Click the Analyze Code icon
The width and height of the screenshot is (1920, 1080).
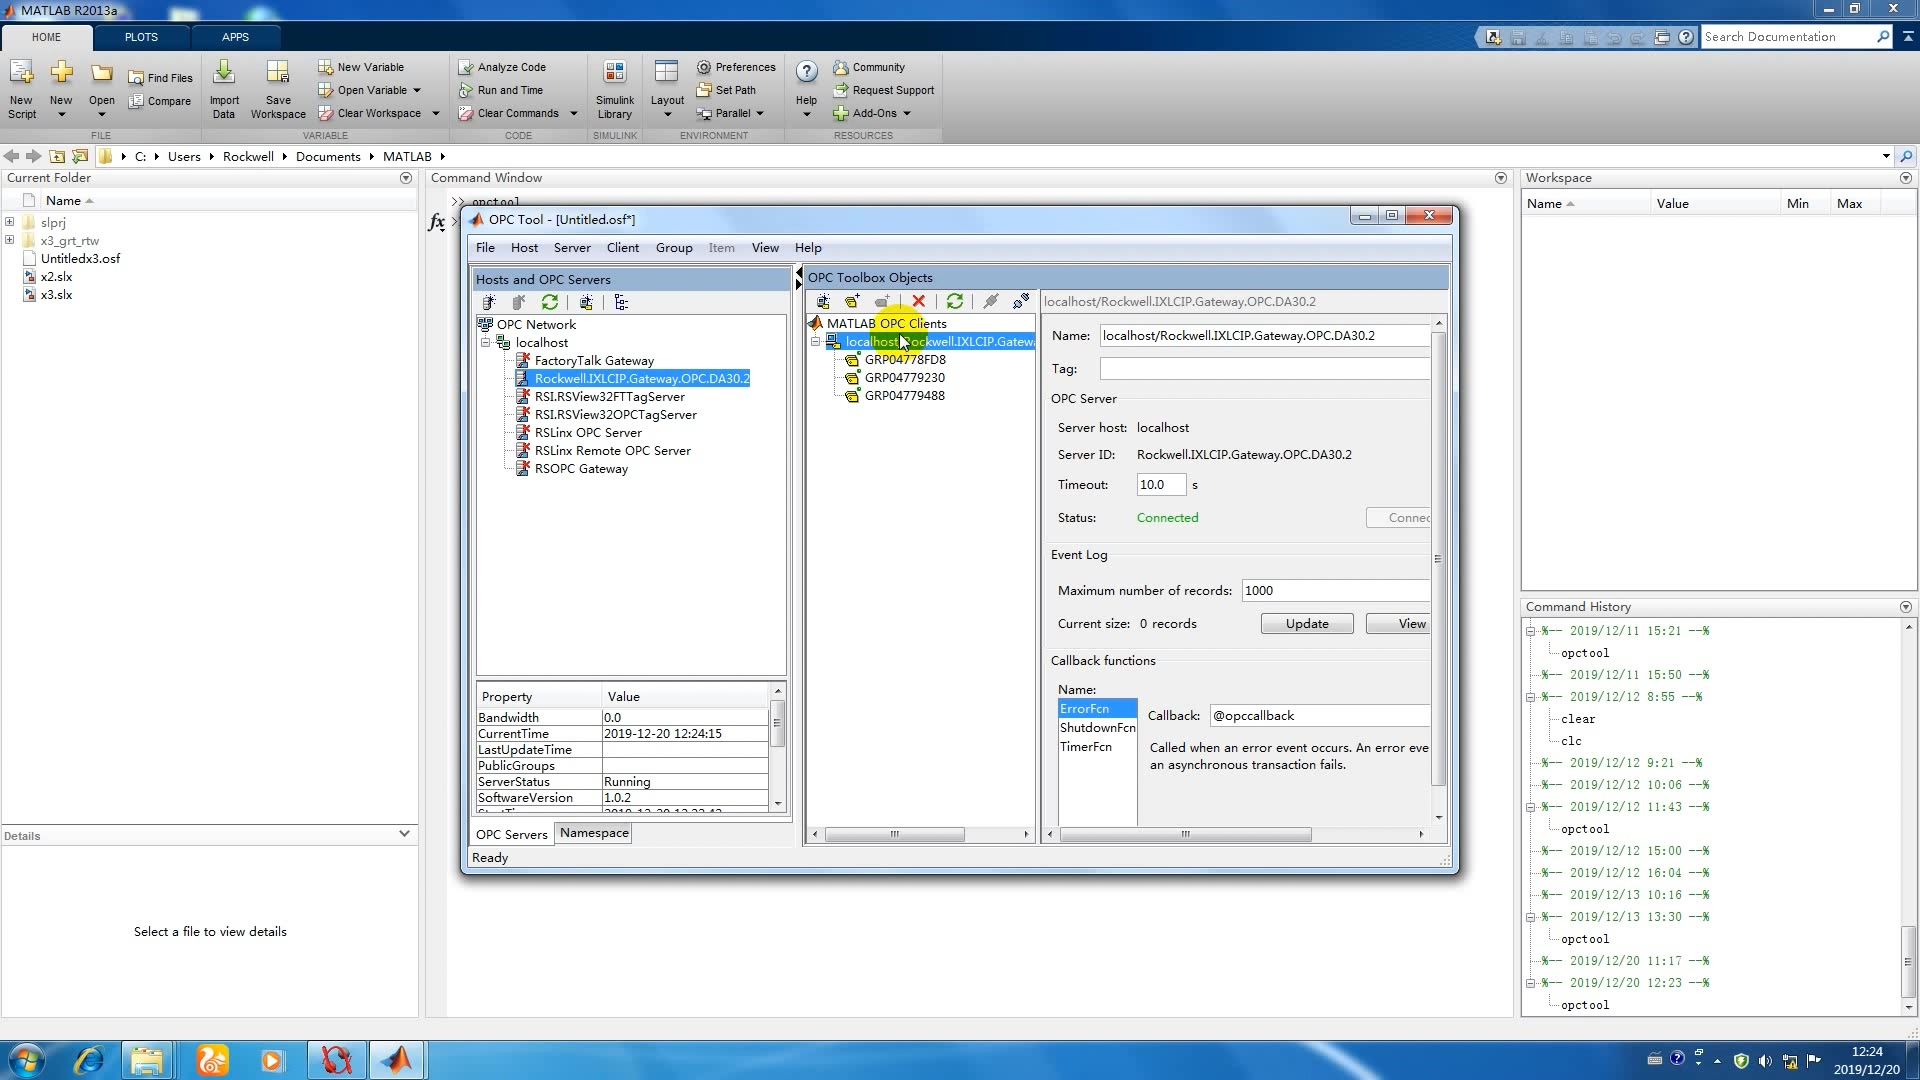tap(466, 67)
